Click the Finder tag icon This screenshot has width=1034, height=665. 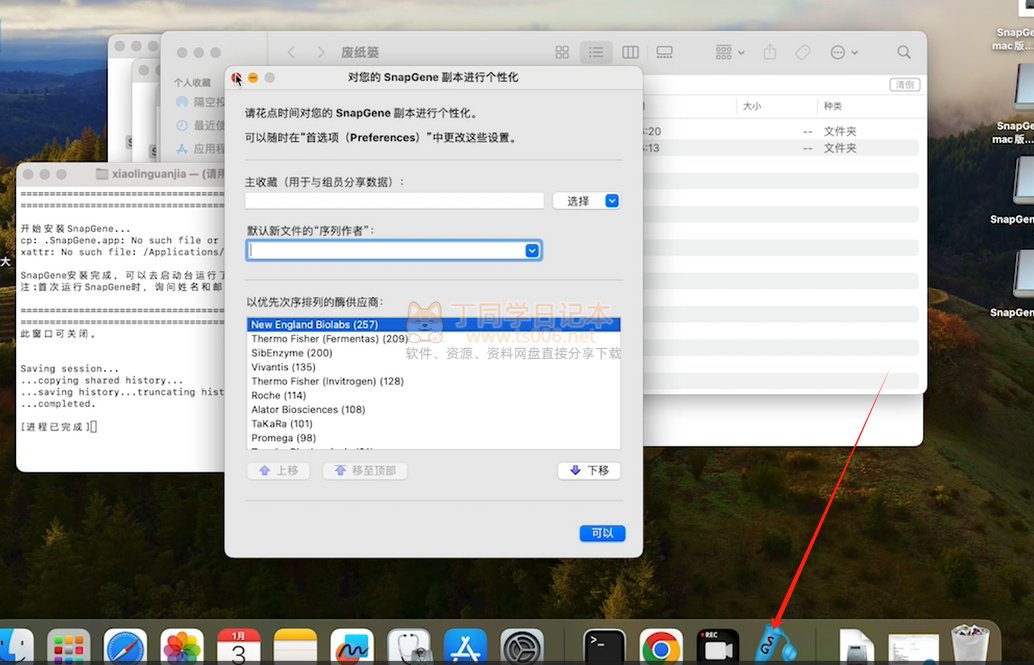[x=802, y=52]
